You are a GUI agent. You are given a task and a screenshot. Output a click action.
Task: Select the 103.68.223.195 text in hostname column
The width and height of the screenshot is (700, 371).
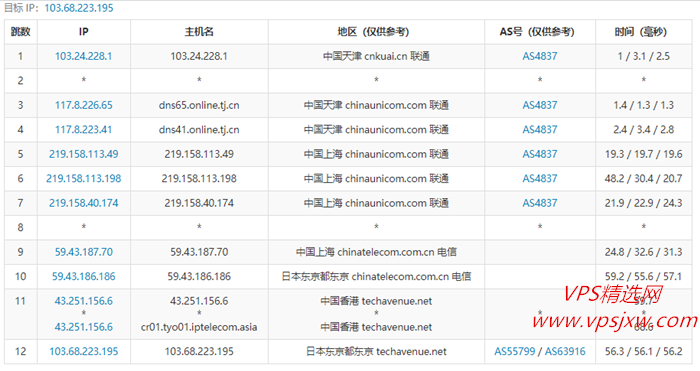click(x=199, y=352)
